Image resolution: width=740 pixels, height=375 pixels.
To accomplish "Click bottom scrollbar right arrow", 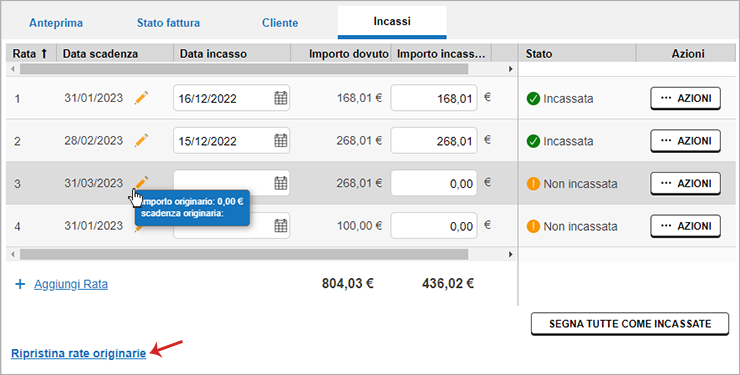I will [510, 255].
